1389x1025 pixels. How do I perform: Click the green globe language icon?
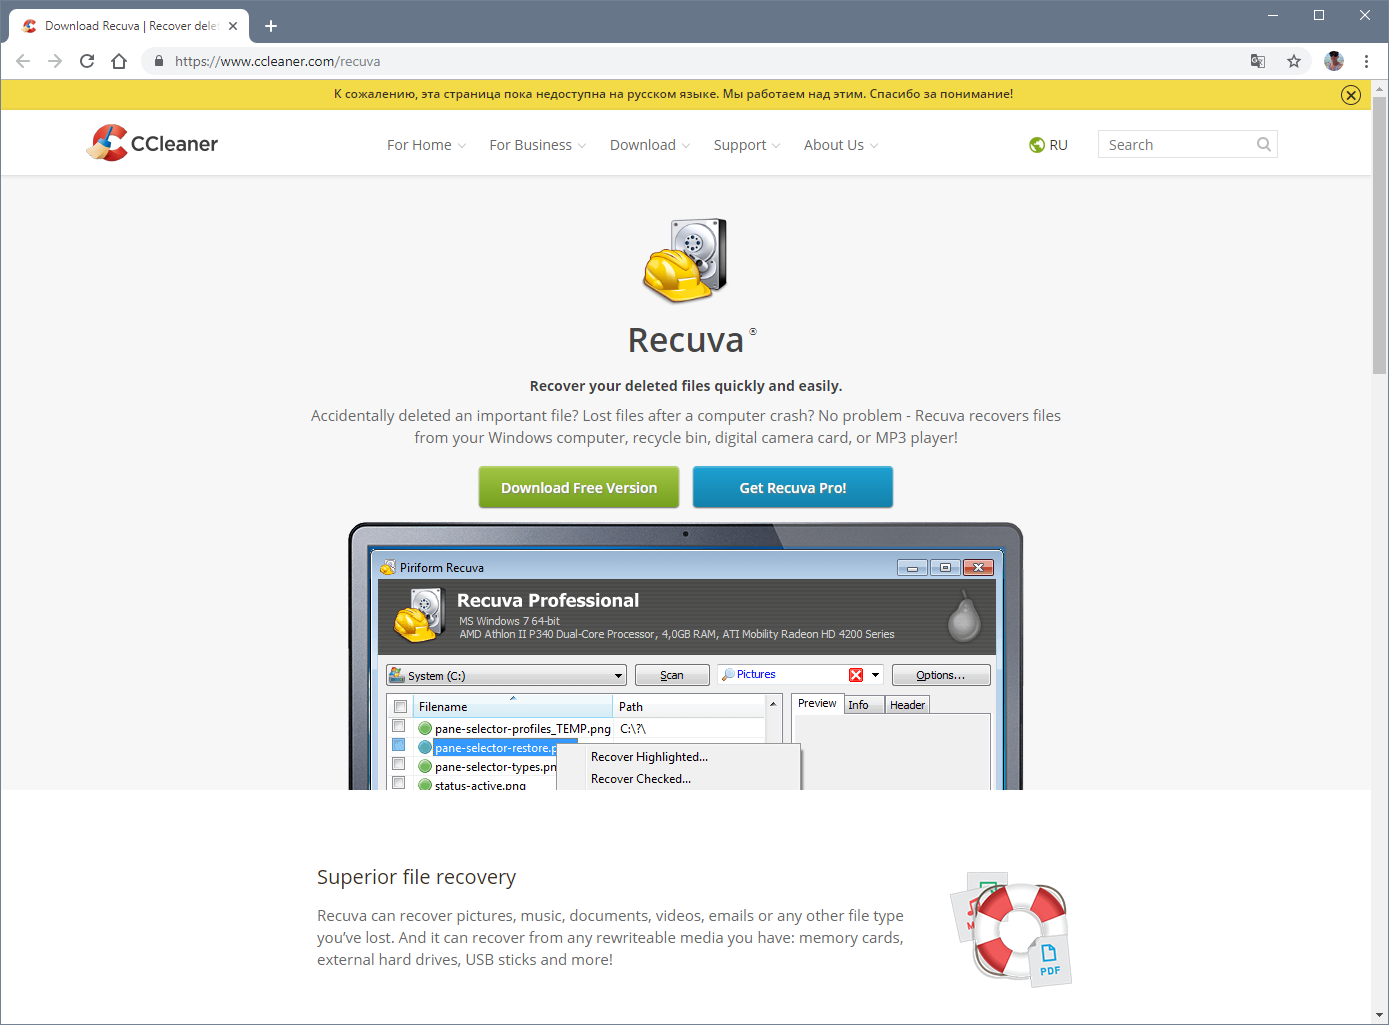click(1037, 145)
